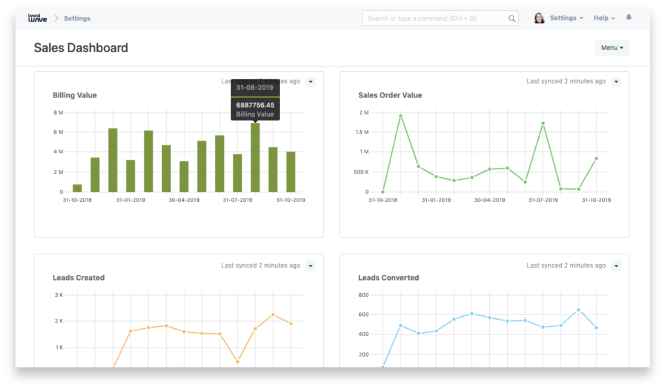
Task: Expand Billing Value chart options dropdown
Action: pos(310,82)
